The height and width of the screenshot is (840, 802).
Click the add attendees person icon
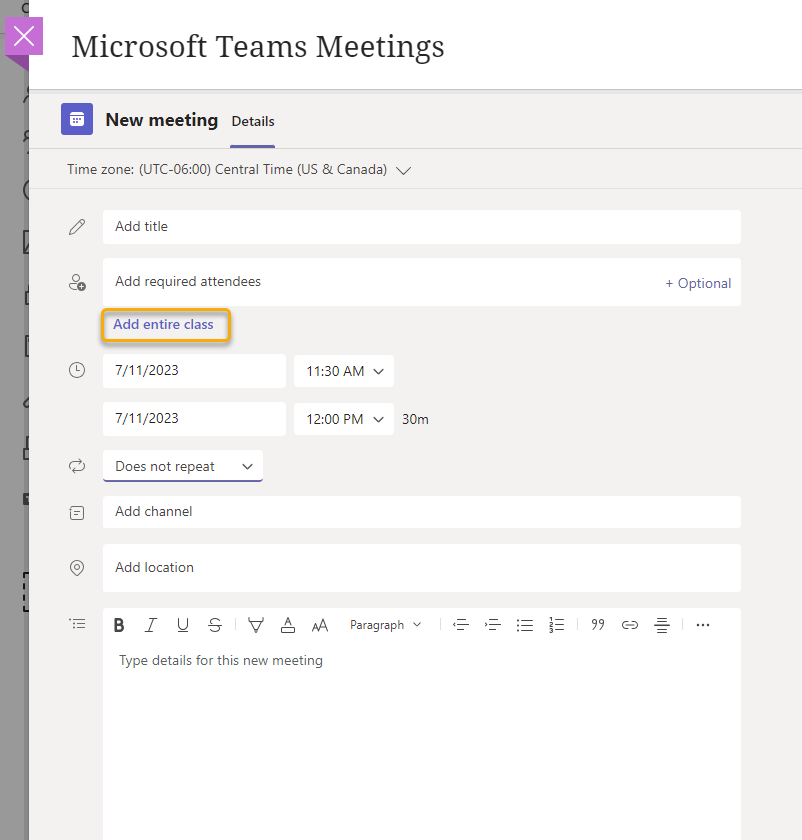(77, 282)
